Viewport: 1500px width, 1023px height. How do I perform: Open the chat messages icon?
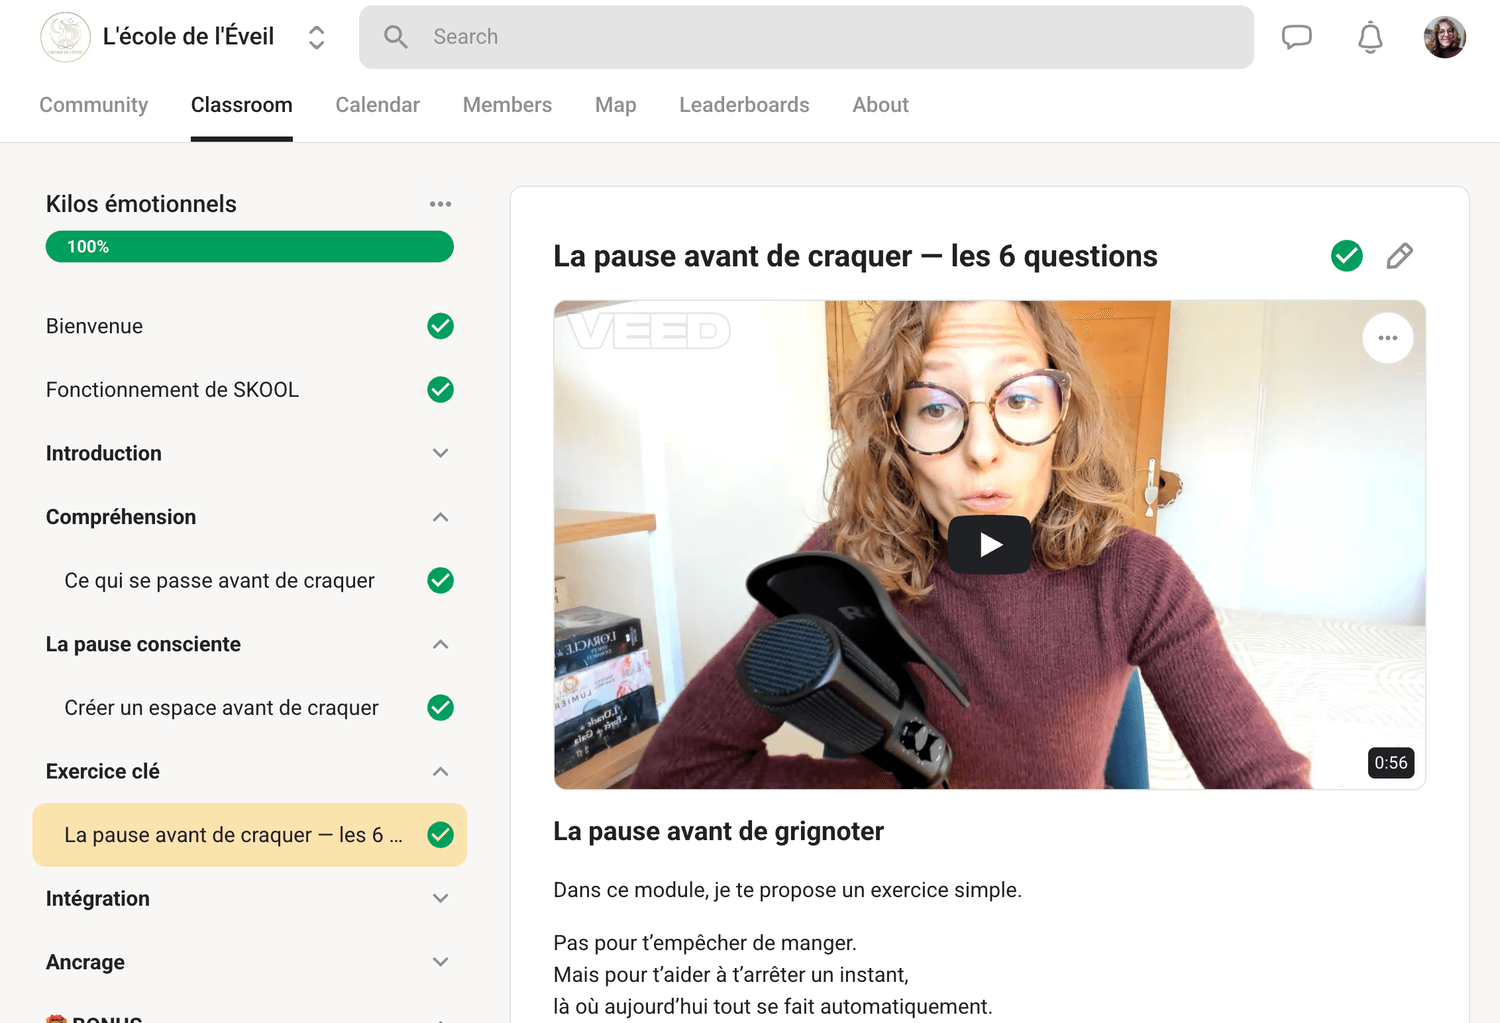[x=1297, y=37]
